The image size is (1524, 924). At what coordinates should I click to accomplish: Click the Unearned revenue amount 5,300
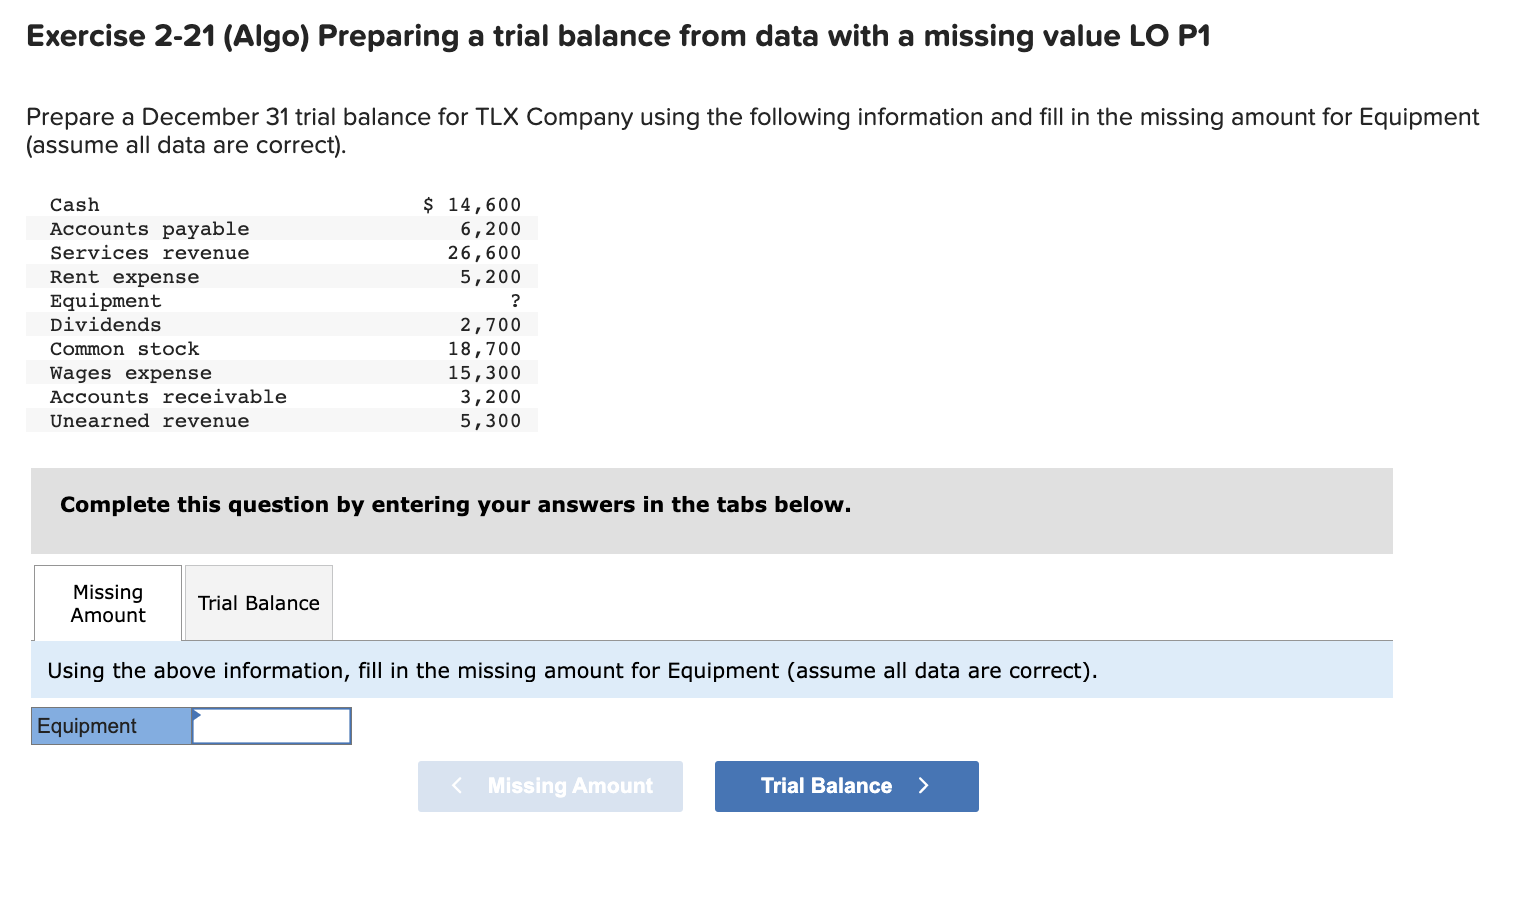(490, 420)
